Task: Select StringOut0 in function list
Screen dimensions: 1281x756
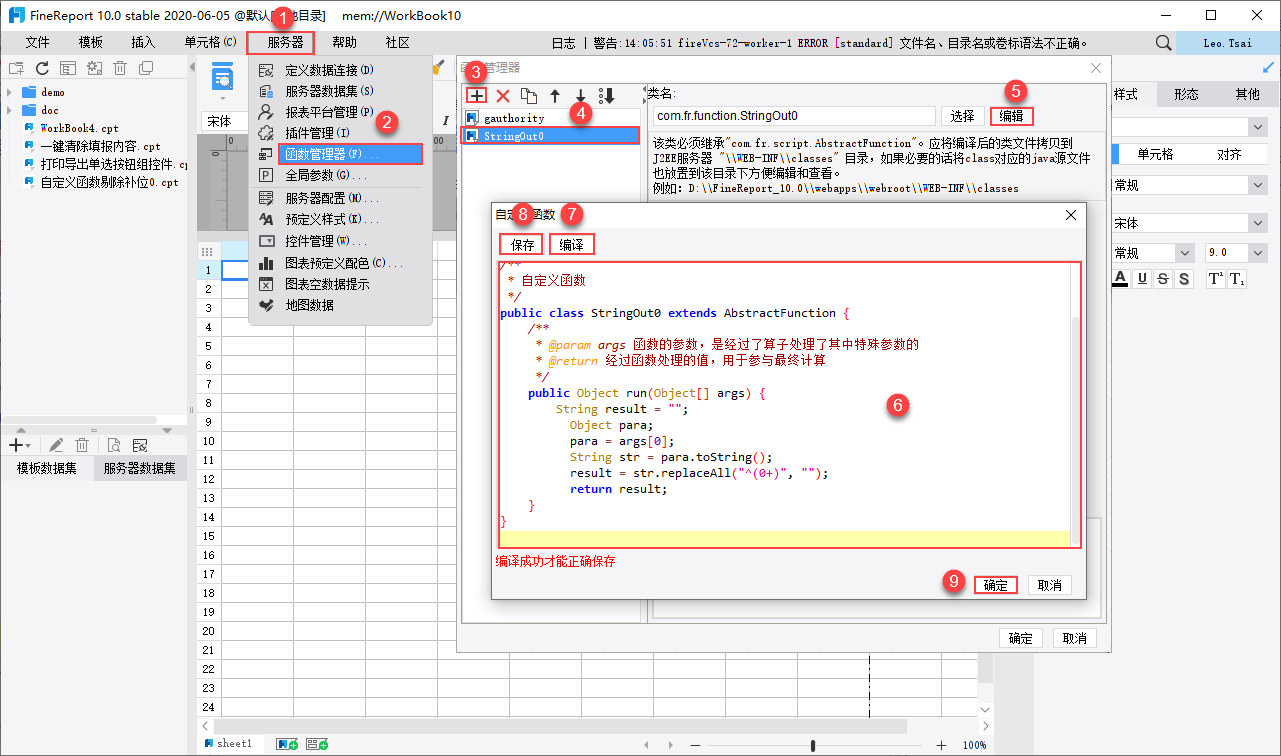Action: 551,135
